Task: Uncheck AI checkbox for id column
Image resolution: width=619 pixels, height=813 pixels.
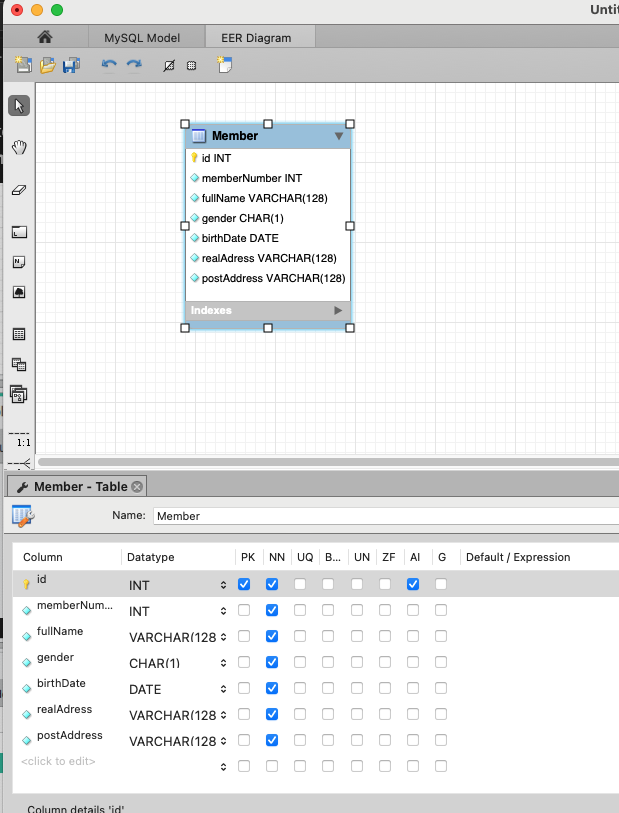Action: coord(414,584)
